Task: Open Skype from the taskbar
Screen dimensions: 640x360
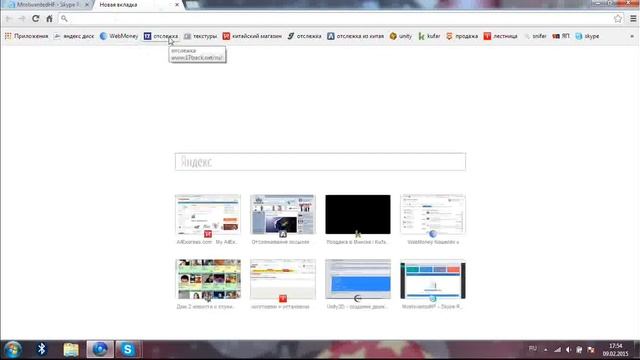Action: point(128,349)
